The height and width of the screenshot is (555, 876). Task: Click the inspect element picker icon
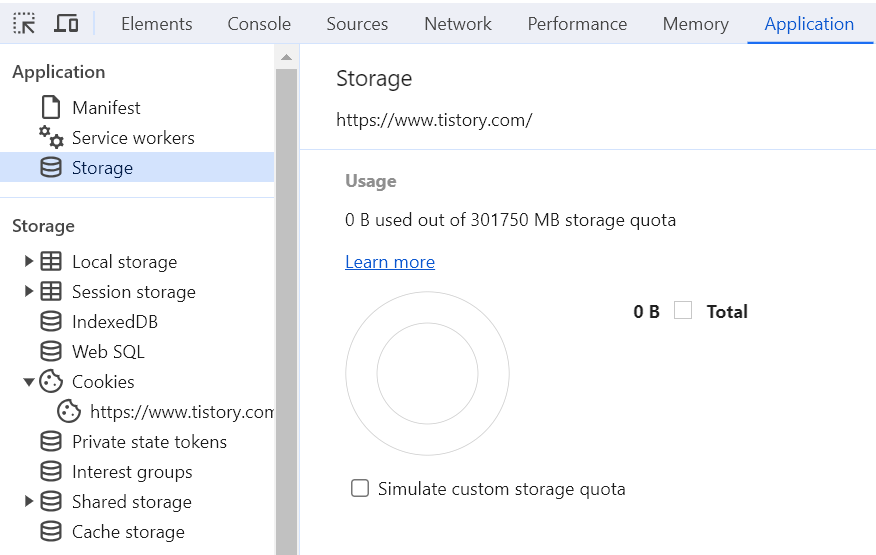tap(25, 23)
